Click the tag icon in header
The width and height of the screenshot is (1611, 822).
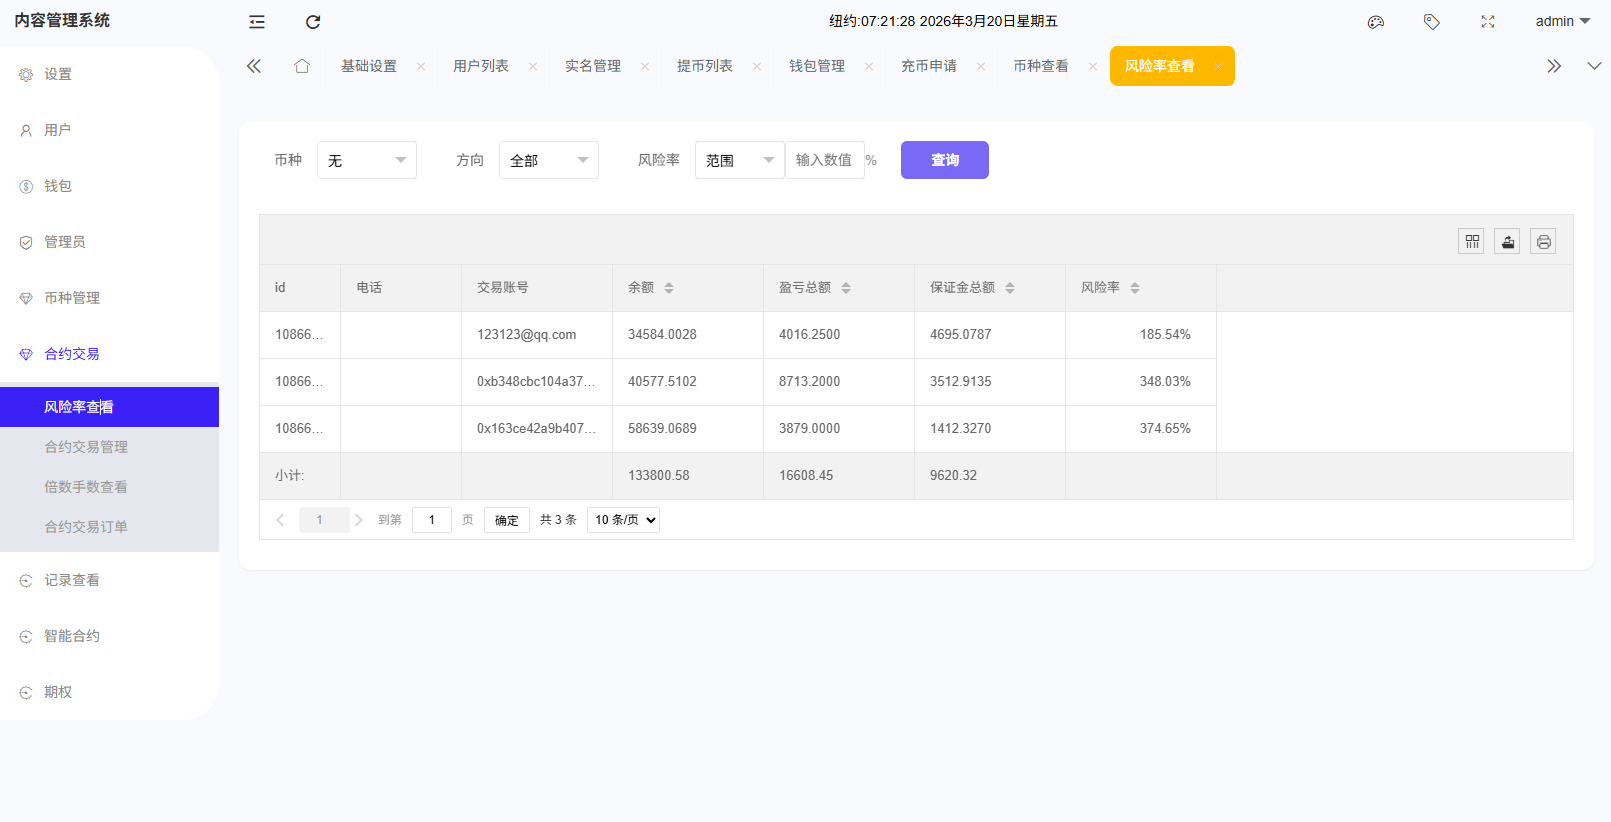(x=1432, y=22)
